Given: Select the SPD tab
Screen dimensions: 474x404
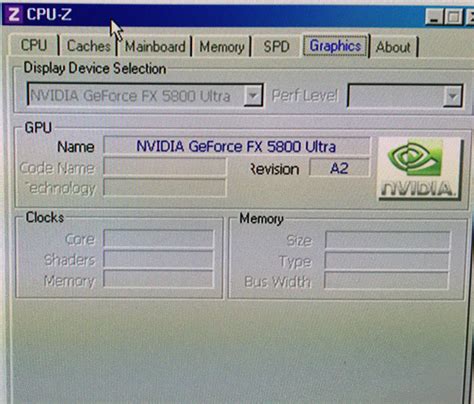Looking at the screenshot, I should pos(276,46).
